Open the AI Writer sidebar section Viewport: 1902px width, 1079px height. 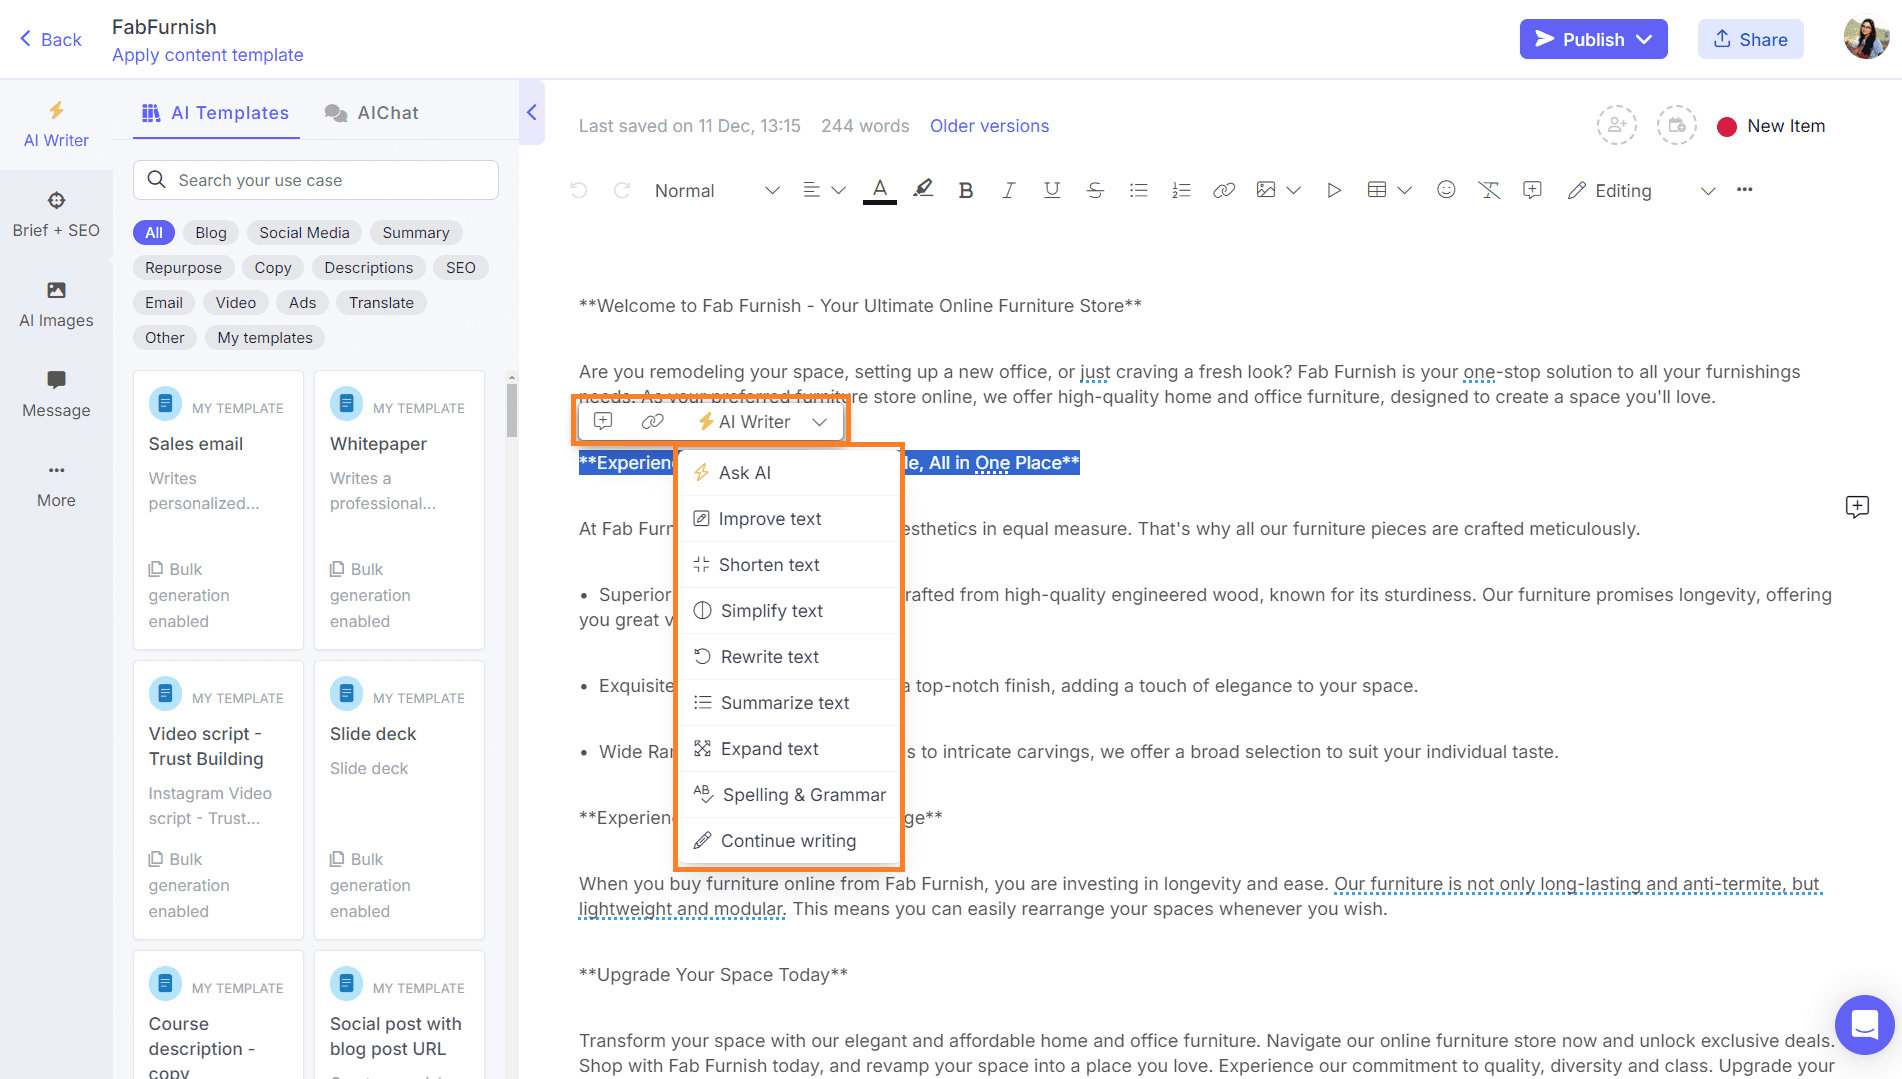pos(56,125)
